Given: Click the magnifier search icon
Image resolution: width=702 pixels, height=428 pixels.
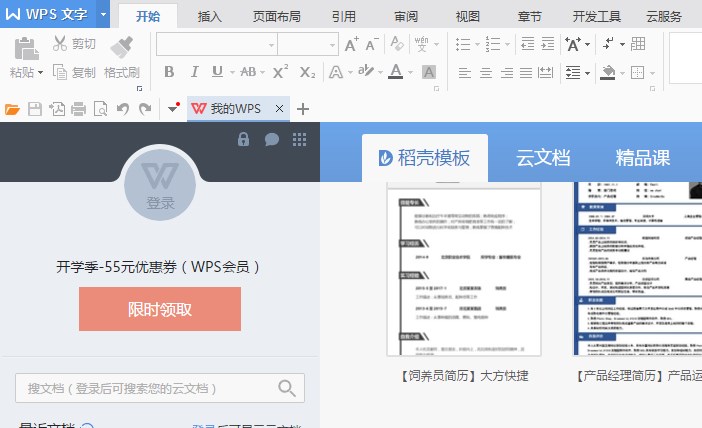Looking at the screenshot, I should [x=287, y=388].
